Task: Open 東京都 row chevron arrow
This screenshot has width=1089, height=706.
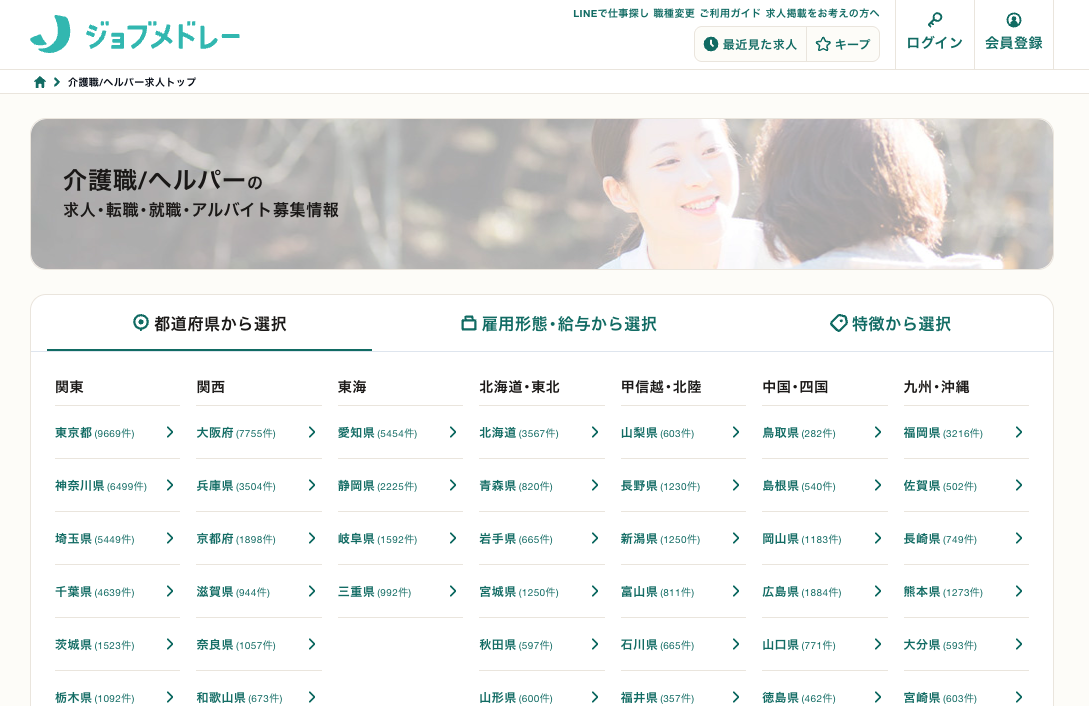Action: click(169, 432)
